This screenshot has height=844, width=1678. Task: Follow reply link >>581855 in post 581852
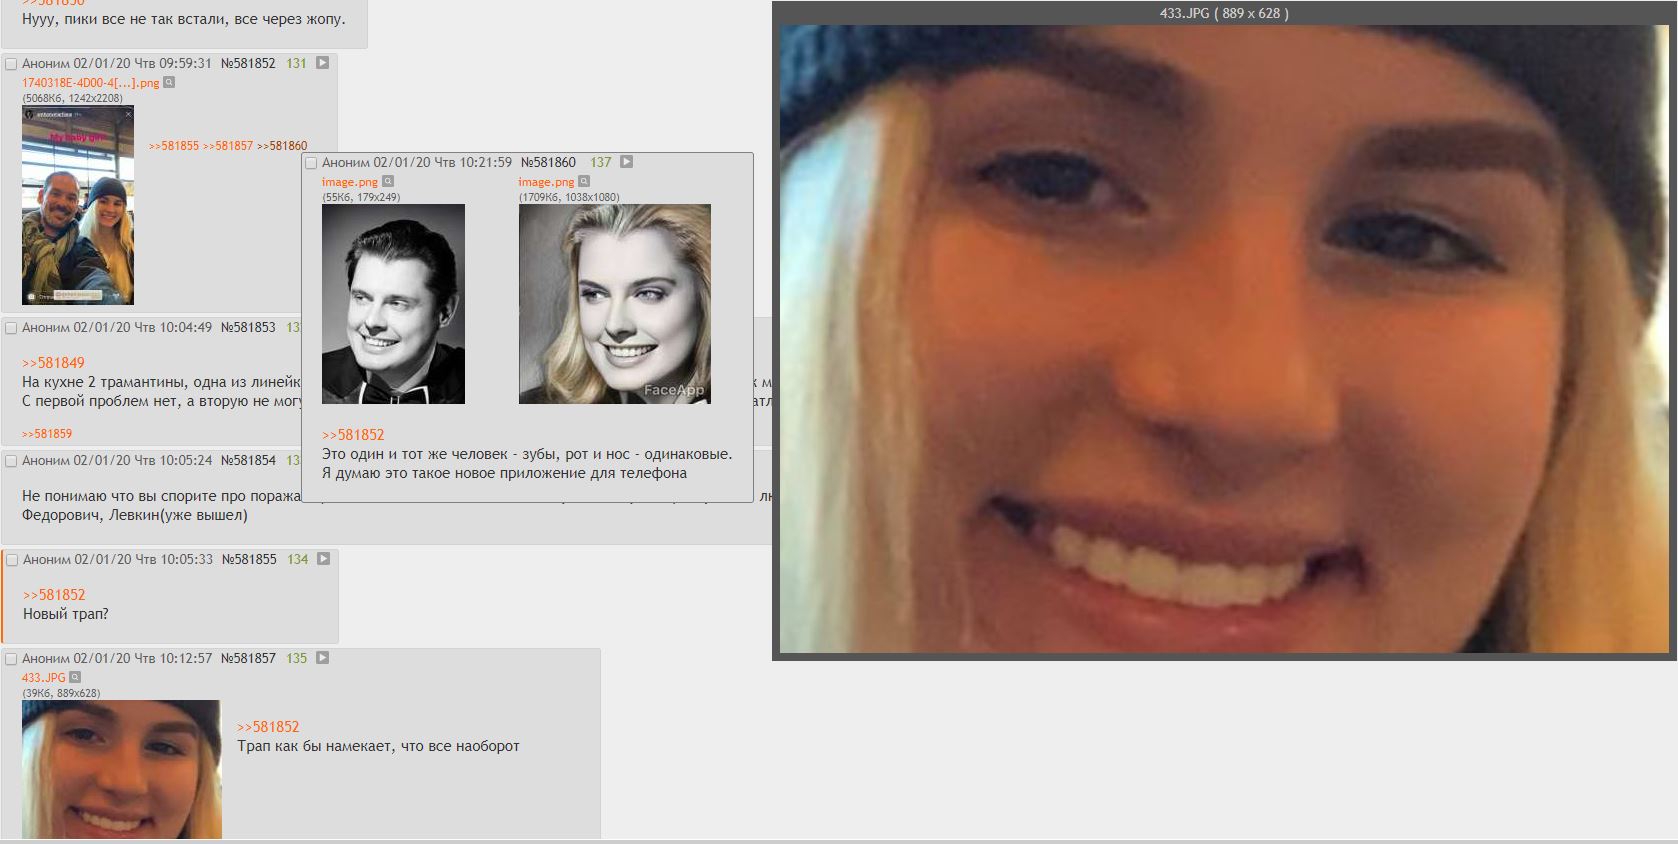point(174,146)
